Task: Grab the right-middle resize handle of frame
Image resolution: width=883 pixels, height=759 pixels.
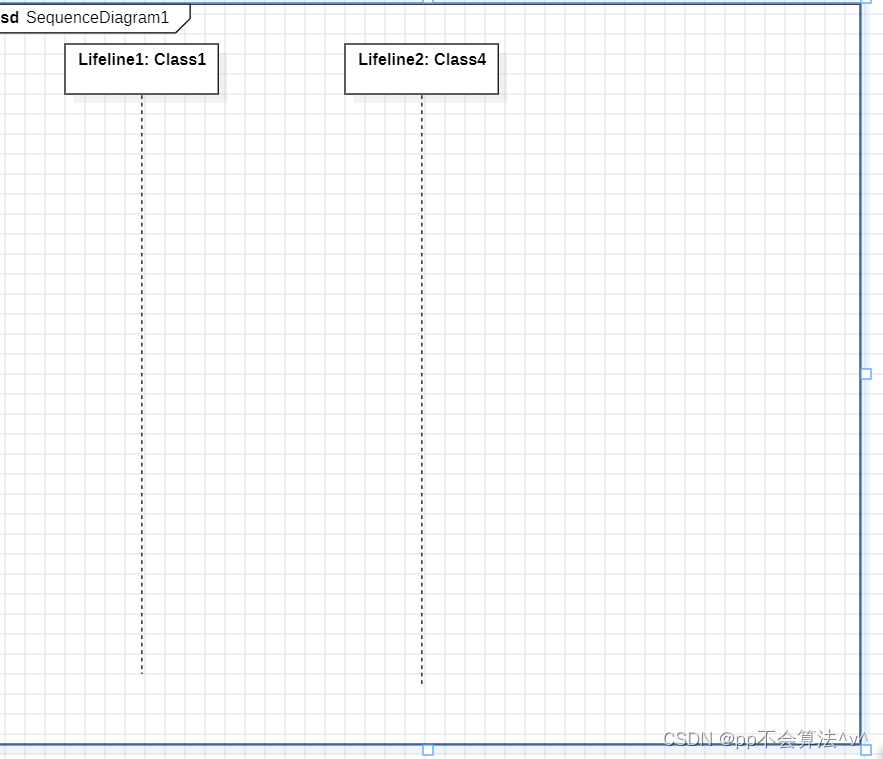Action: [x=867, y=374]
